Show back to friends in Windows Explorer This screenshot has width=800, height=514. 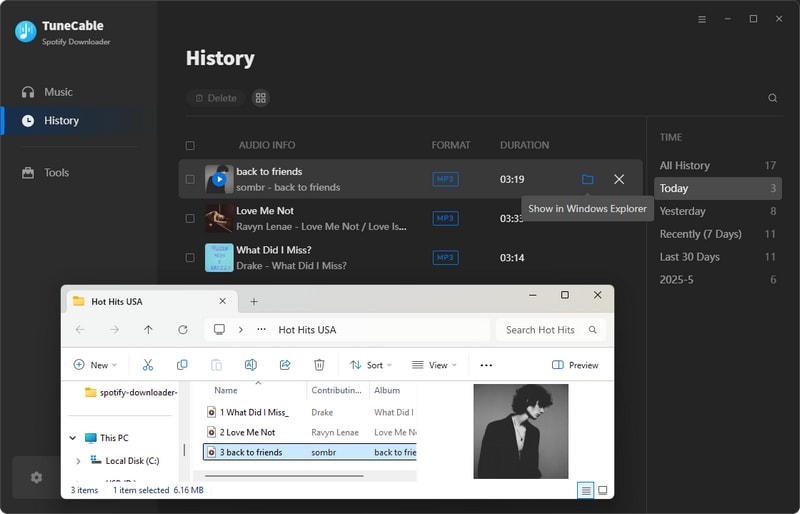pos(588,179)
